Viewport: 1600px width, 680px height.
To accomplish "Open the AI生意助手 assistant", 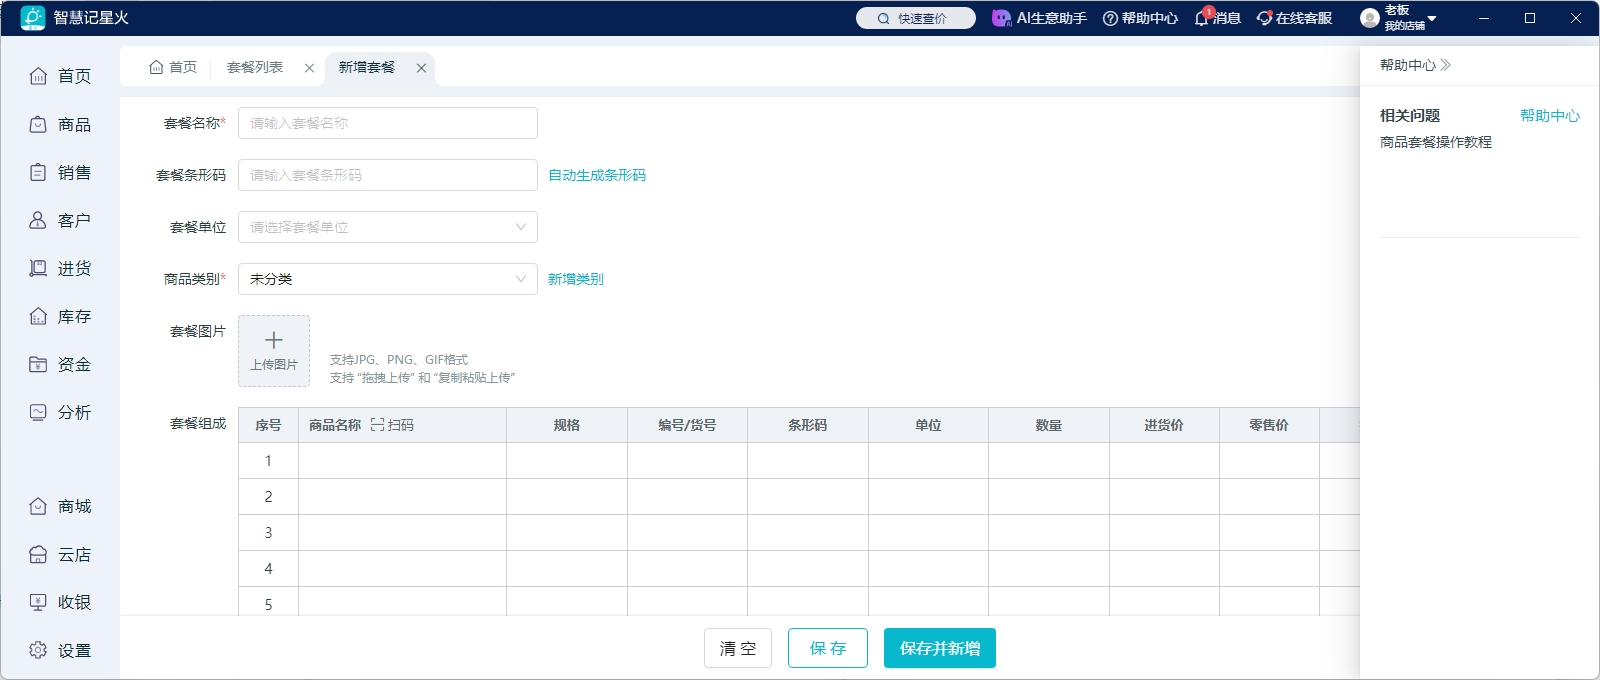I will coord(1039,18).
